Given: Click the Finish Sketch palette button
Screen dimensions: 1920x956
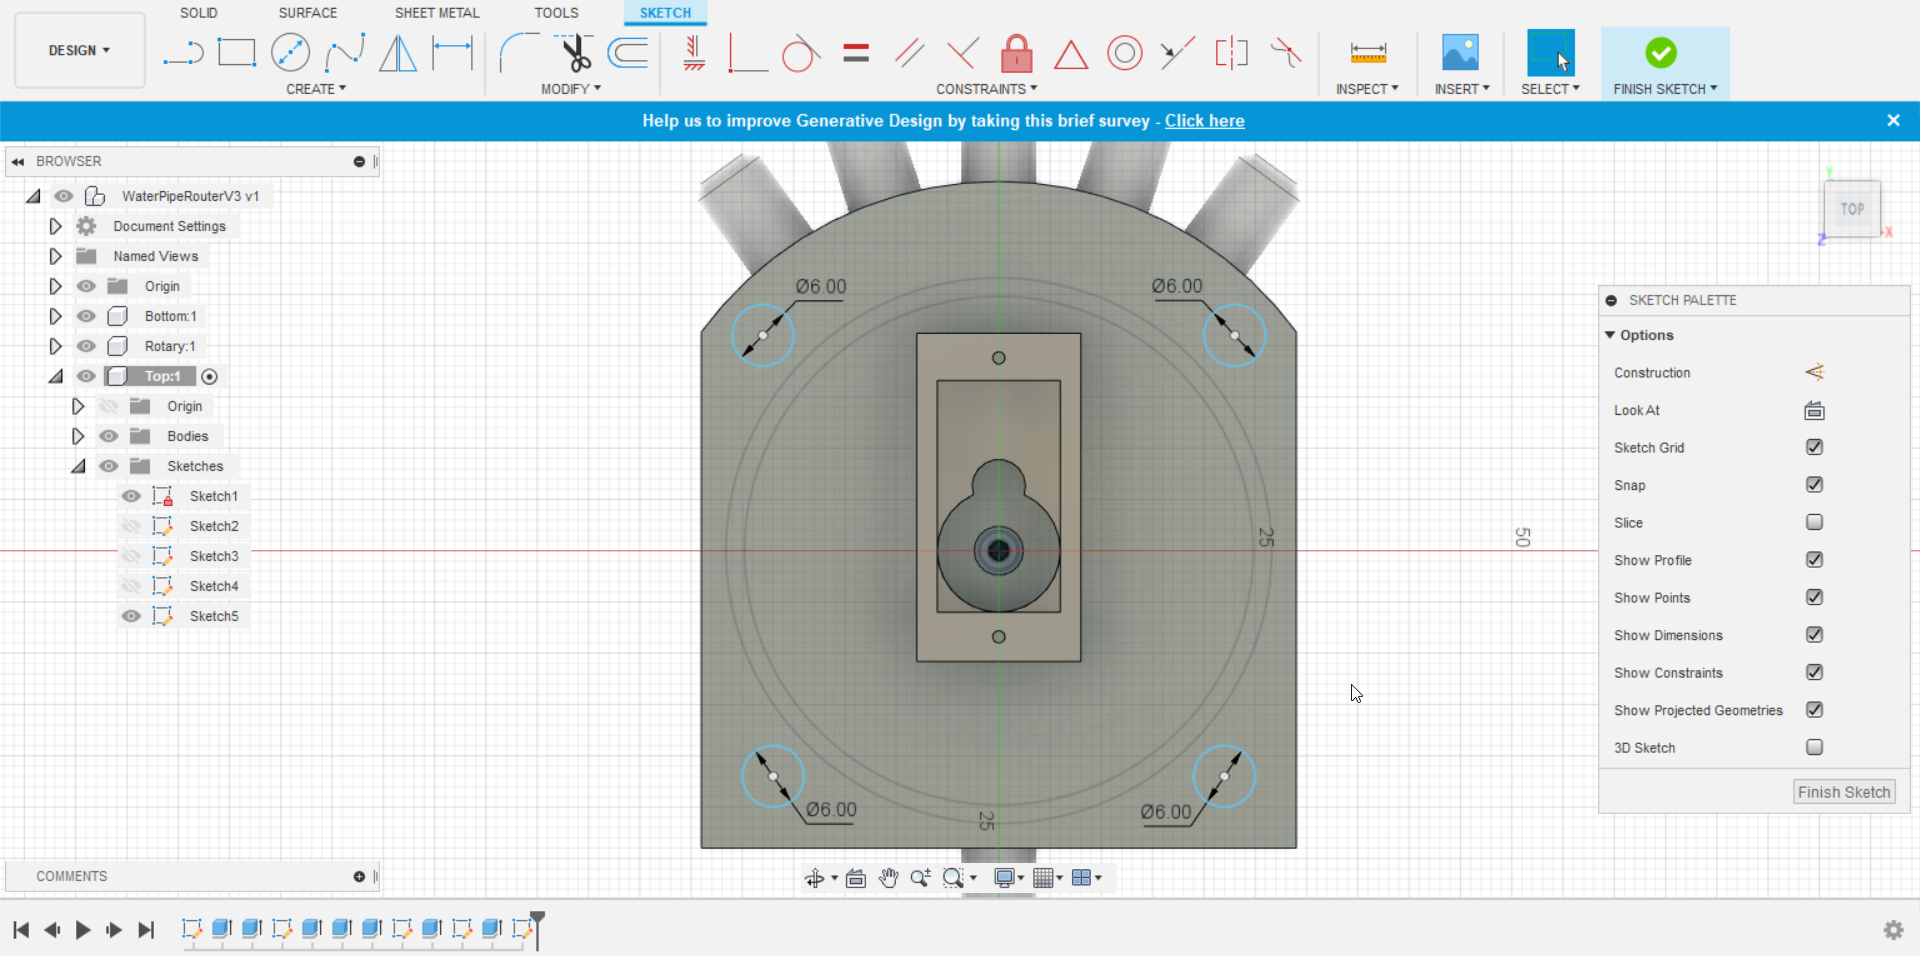Looking at the screenshot, I should pos(1844,792).
